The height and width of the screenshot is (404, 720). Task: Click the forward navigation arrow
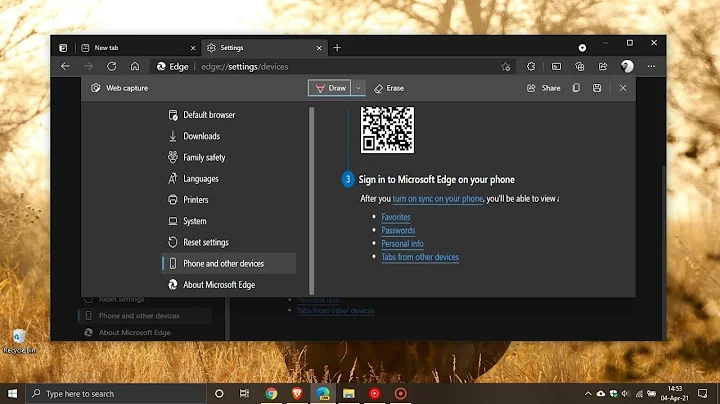(89, 67)
